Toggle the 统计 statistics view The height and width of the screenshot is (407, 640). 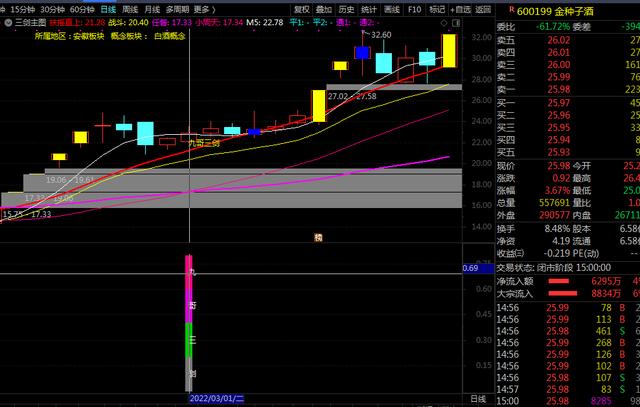coord(369,8)
